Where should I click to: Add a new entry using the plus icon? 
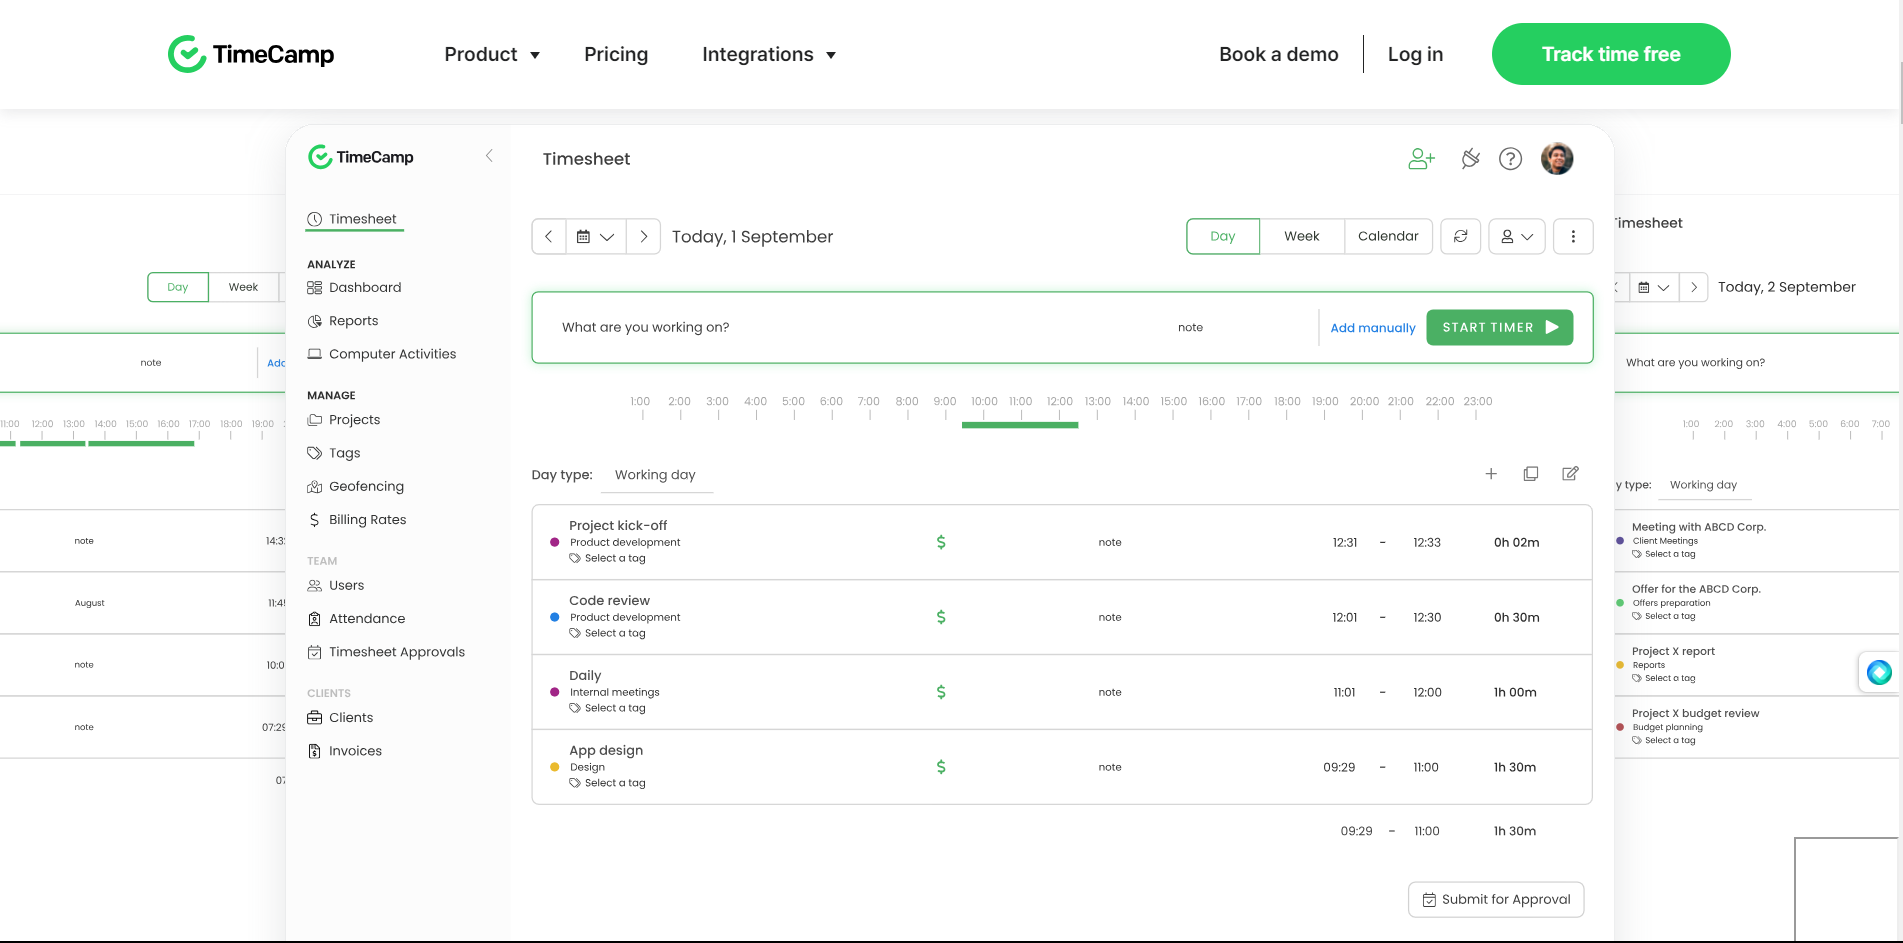[x=1491, y=473]
